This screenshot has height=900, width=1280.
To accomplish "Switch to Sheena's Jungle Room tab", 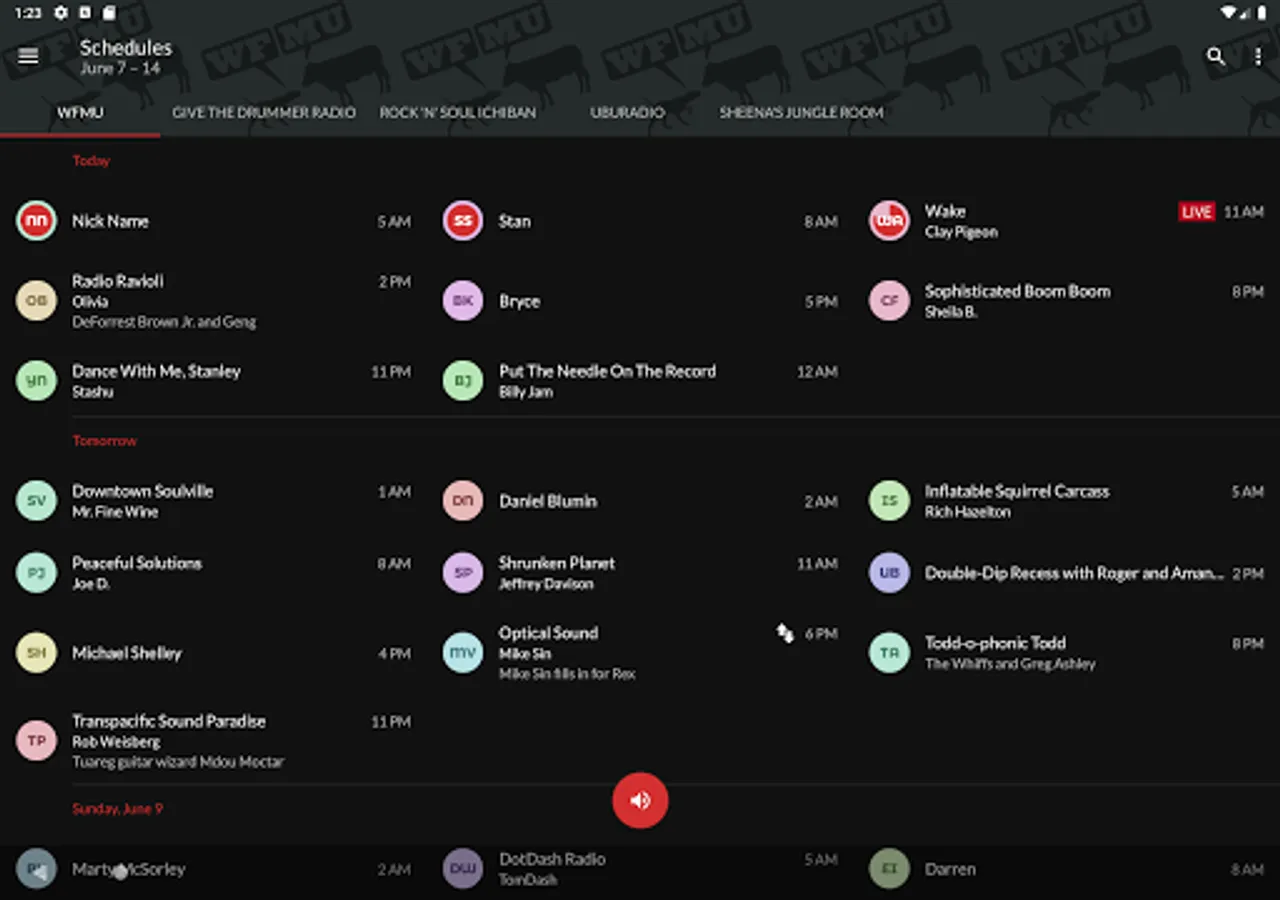I will point(801,113).
